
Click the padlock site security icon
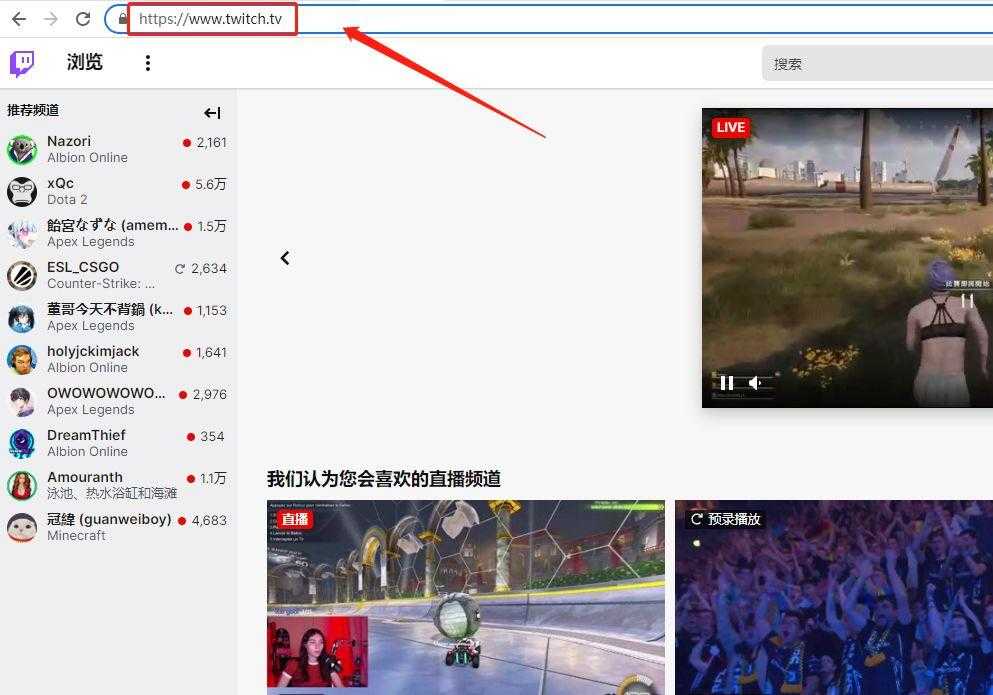click(x=123, y=18)
